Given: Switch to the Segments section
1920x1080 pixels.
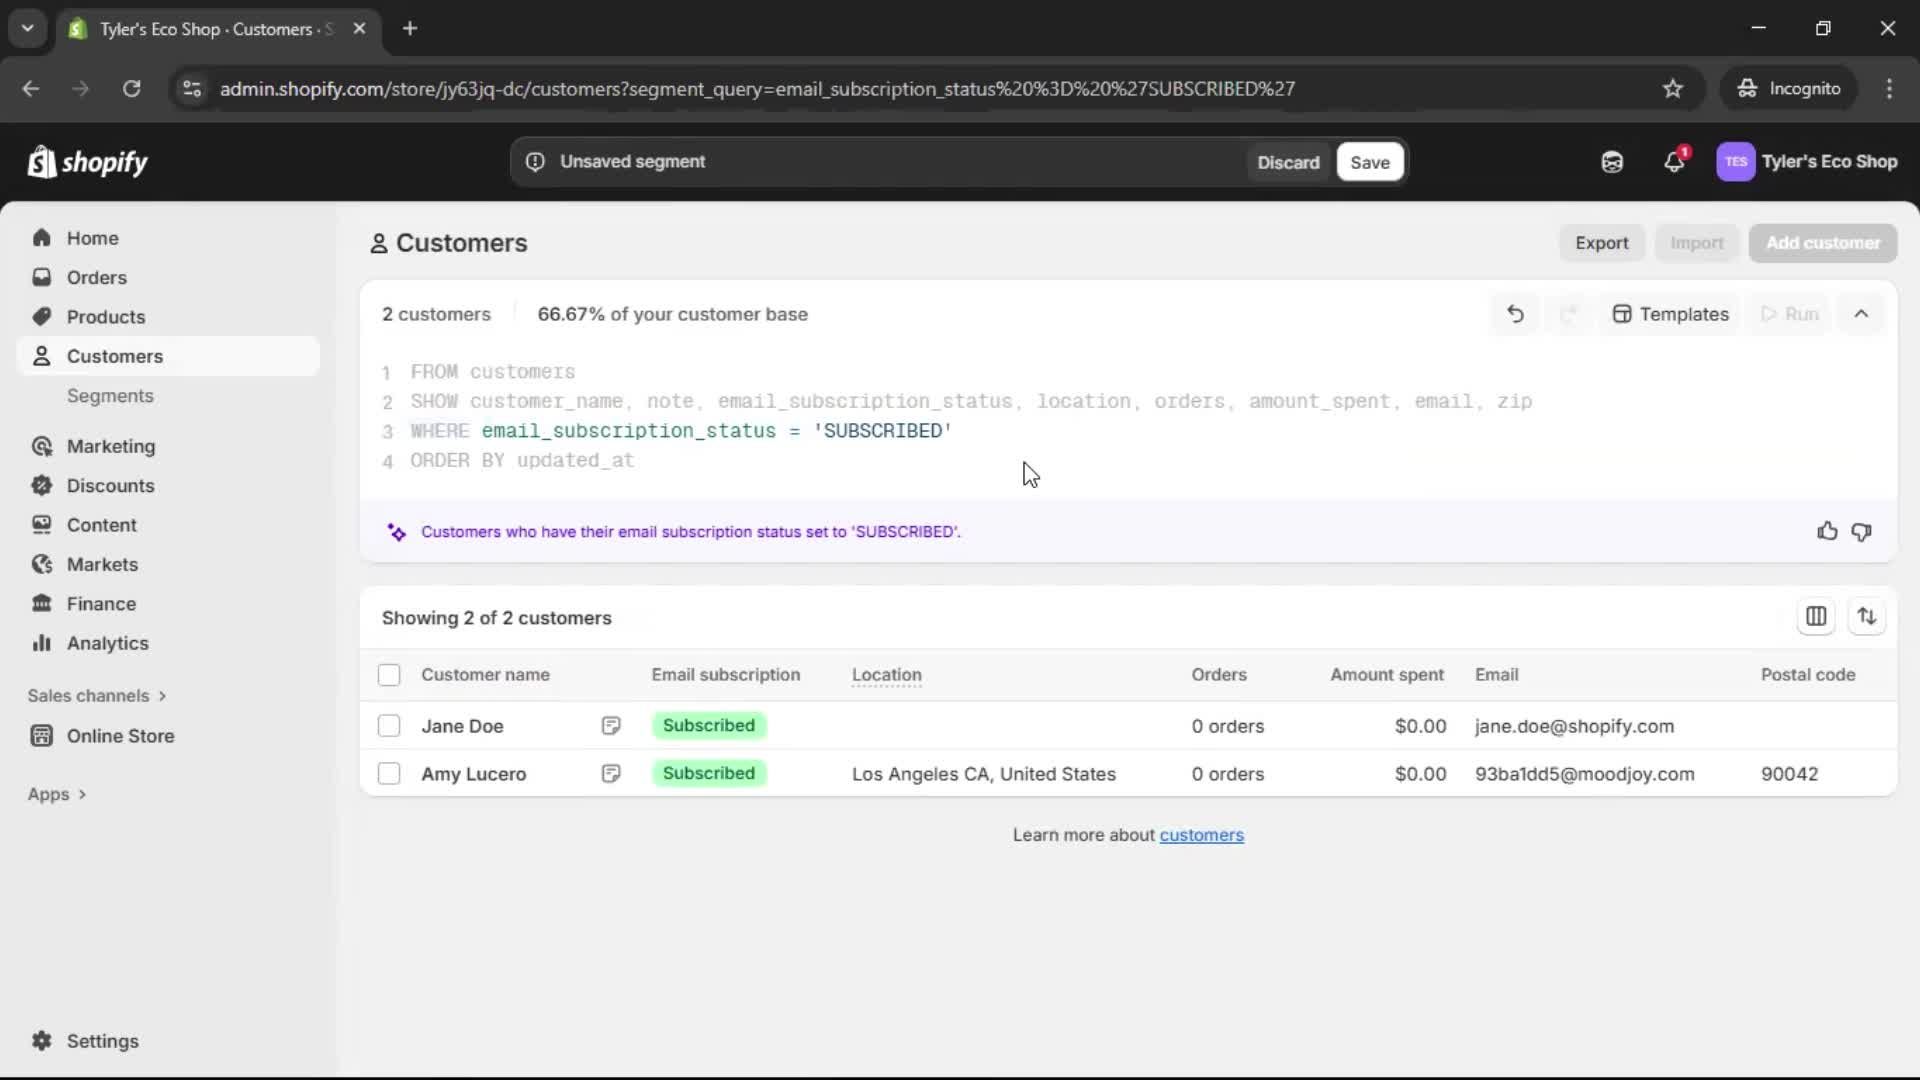Looking at the screenshot, I should pos(111,395).
